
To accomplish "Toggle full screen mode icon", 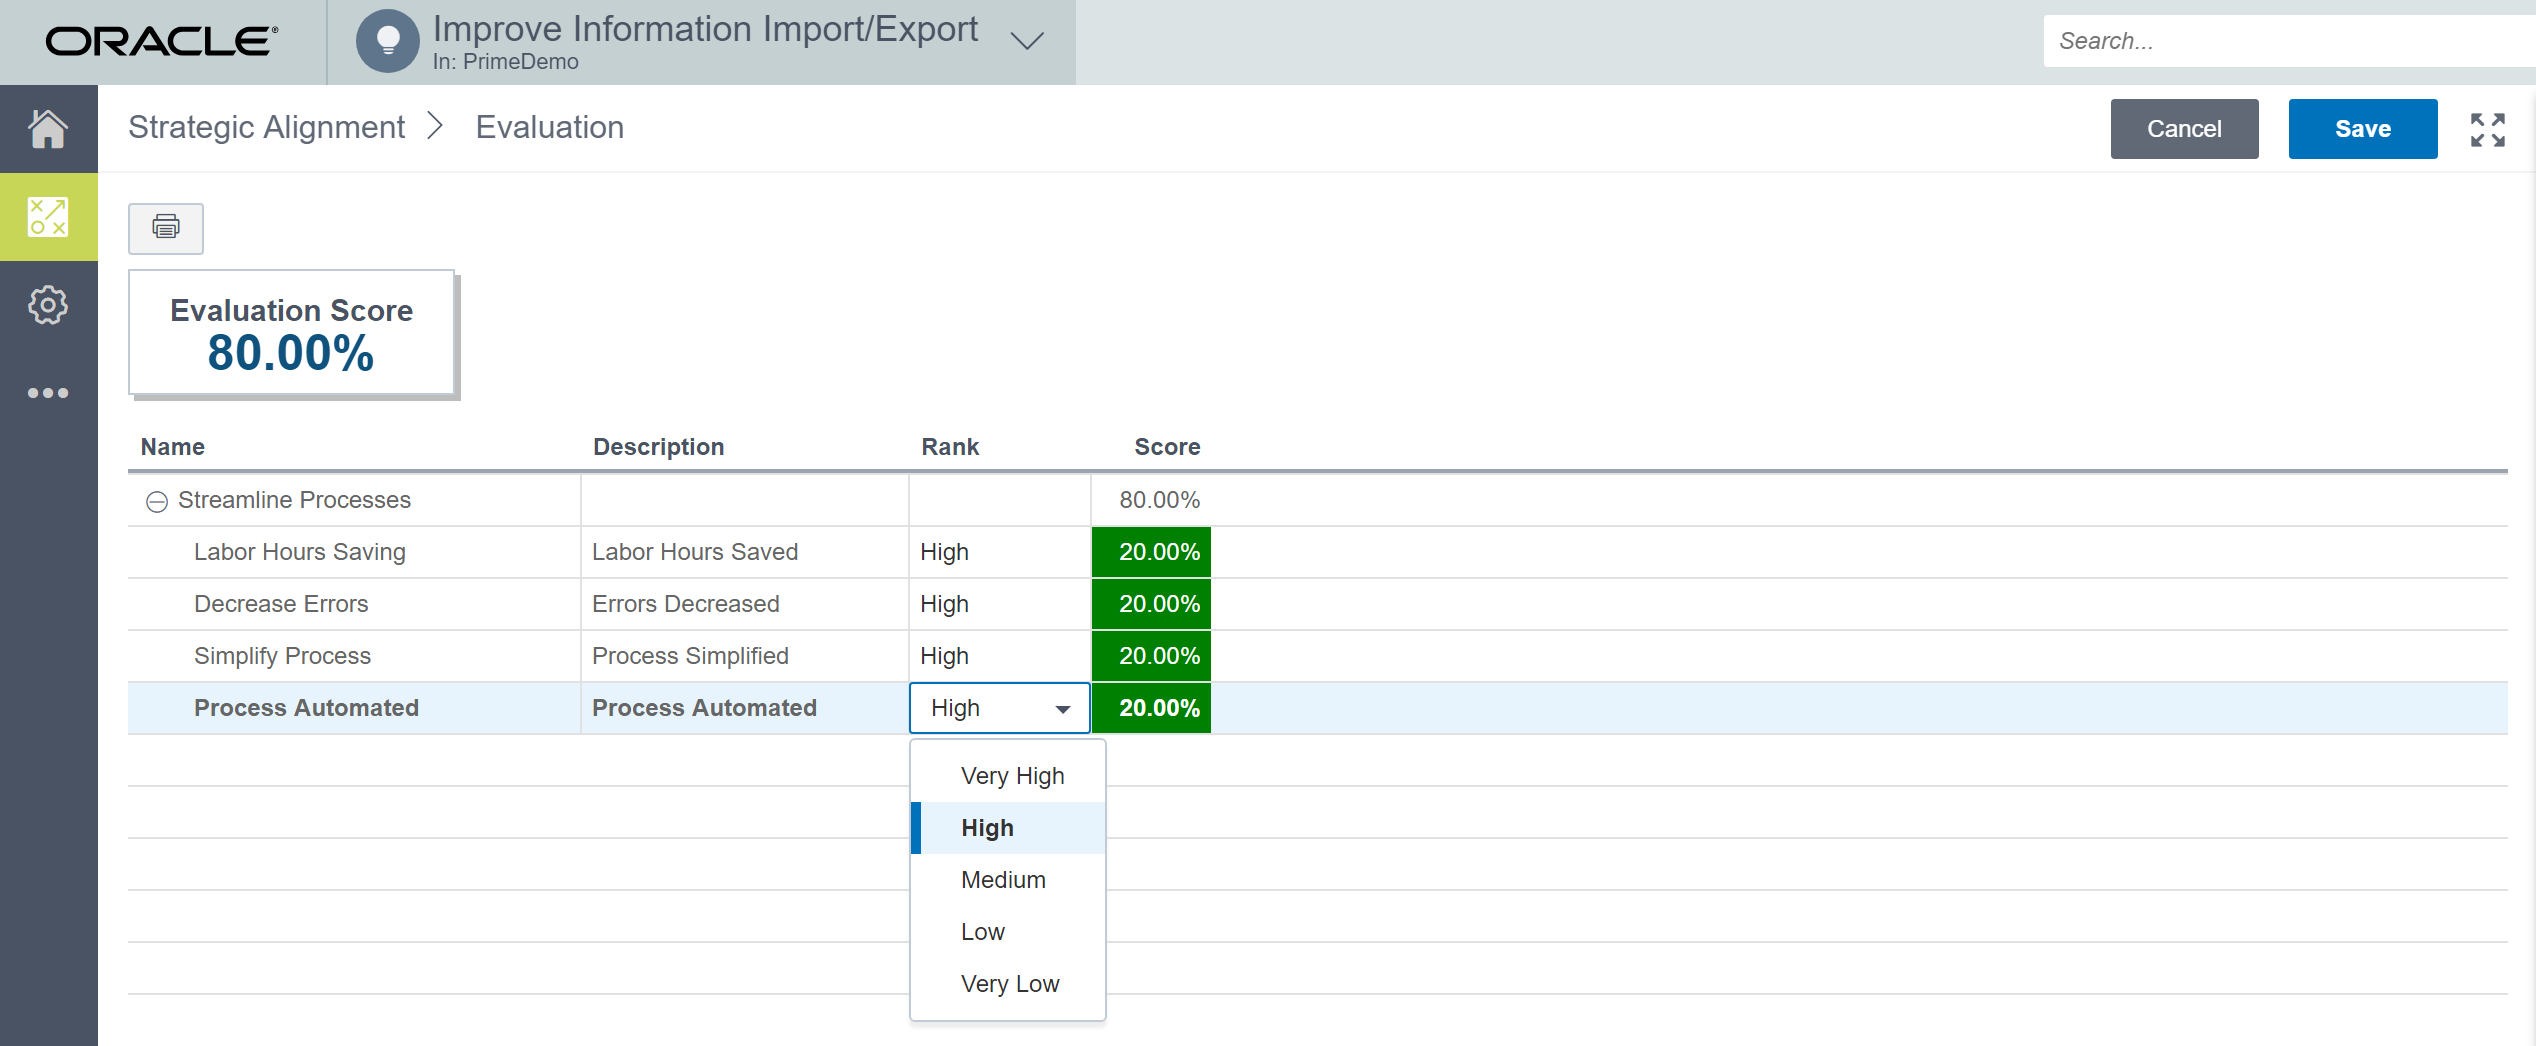I will tap(2487, 130).
